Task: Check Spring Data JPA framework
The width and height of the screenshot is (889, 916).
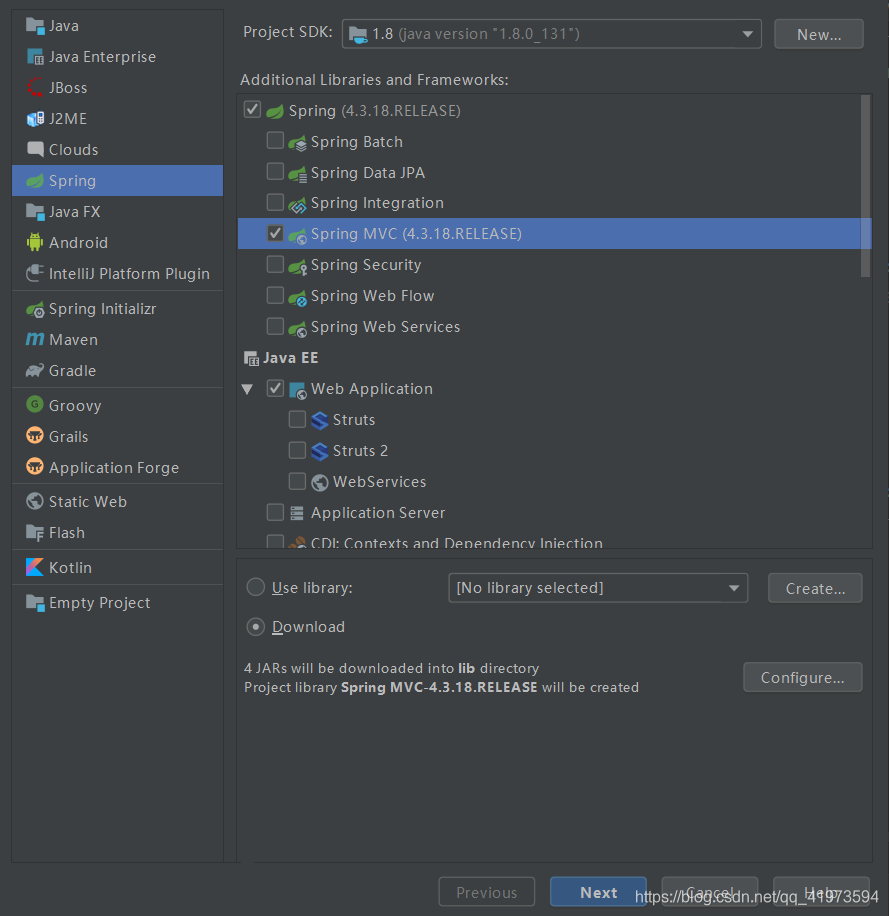Action: point(275,172)
